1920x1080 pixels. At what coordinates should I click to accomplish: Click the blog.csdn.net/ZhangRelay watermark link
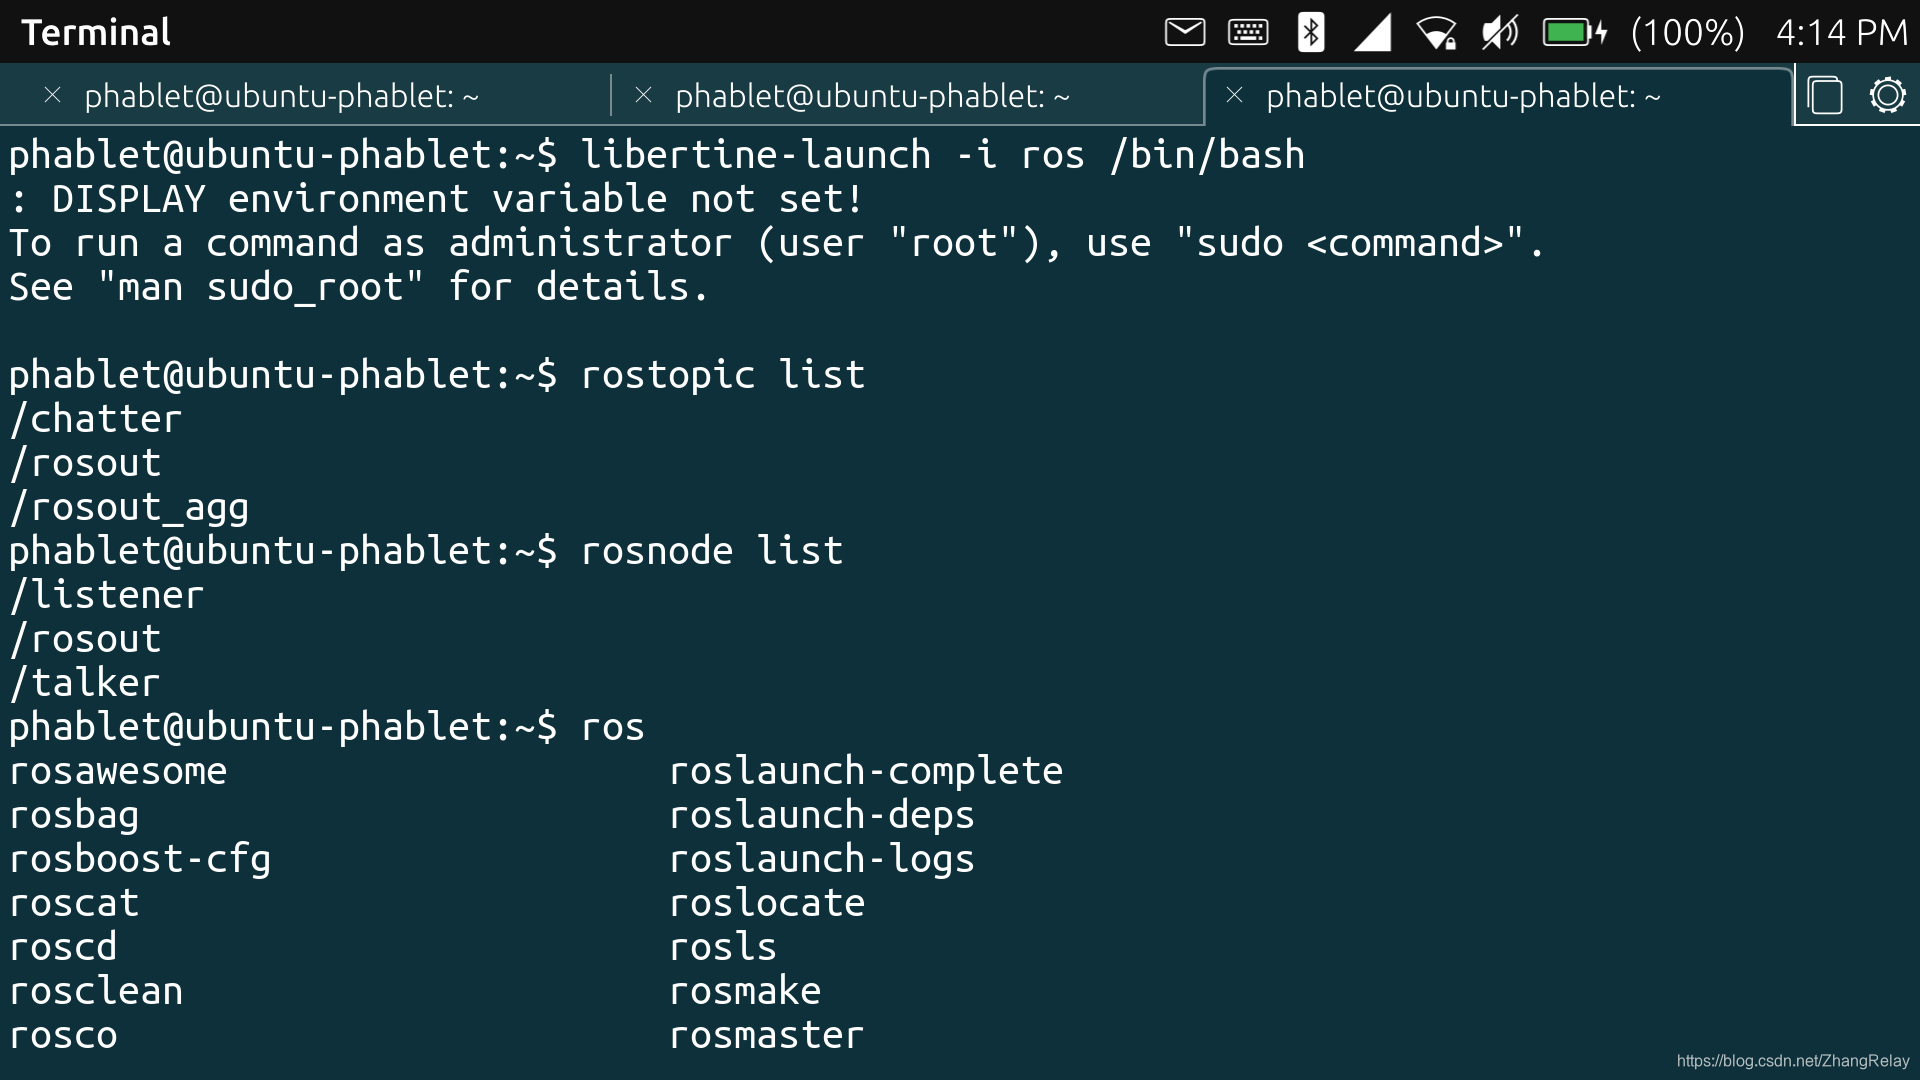pyautogui.click(x=1793, y=1061)
